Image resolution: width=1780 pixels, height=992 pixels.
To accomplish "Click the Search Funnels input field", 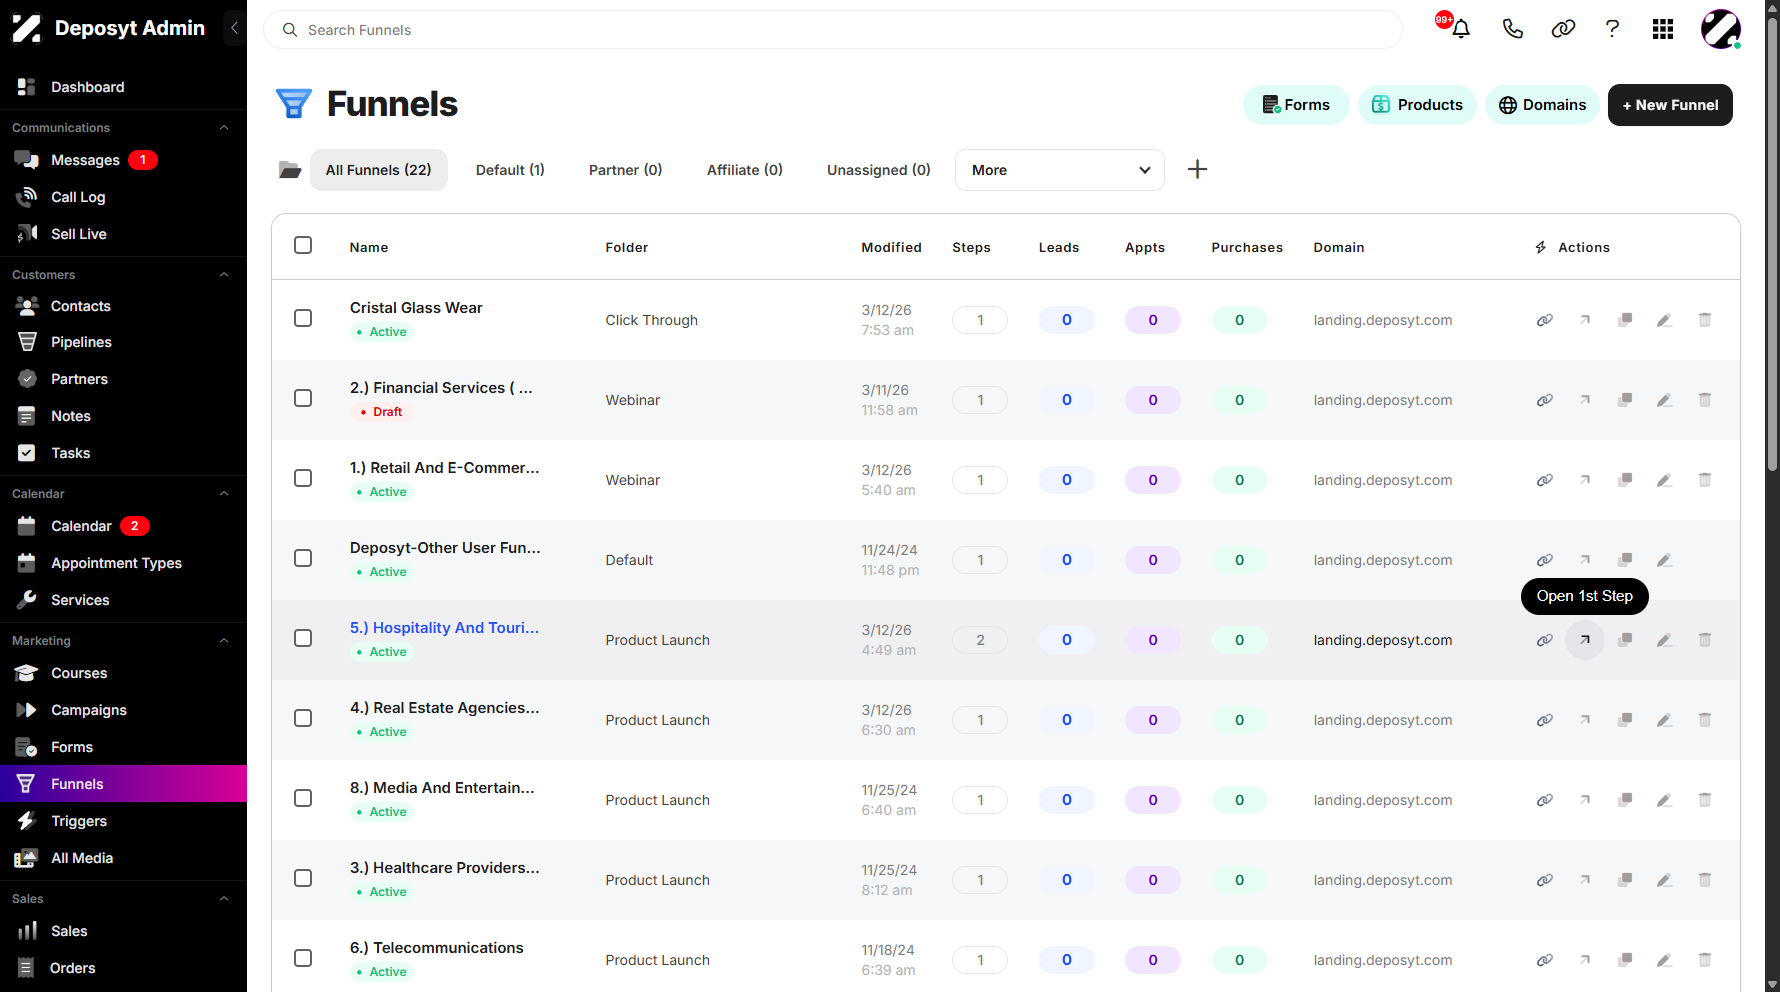I will coord(833,30).
